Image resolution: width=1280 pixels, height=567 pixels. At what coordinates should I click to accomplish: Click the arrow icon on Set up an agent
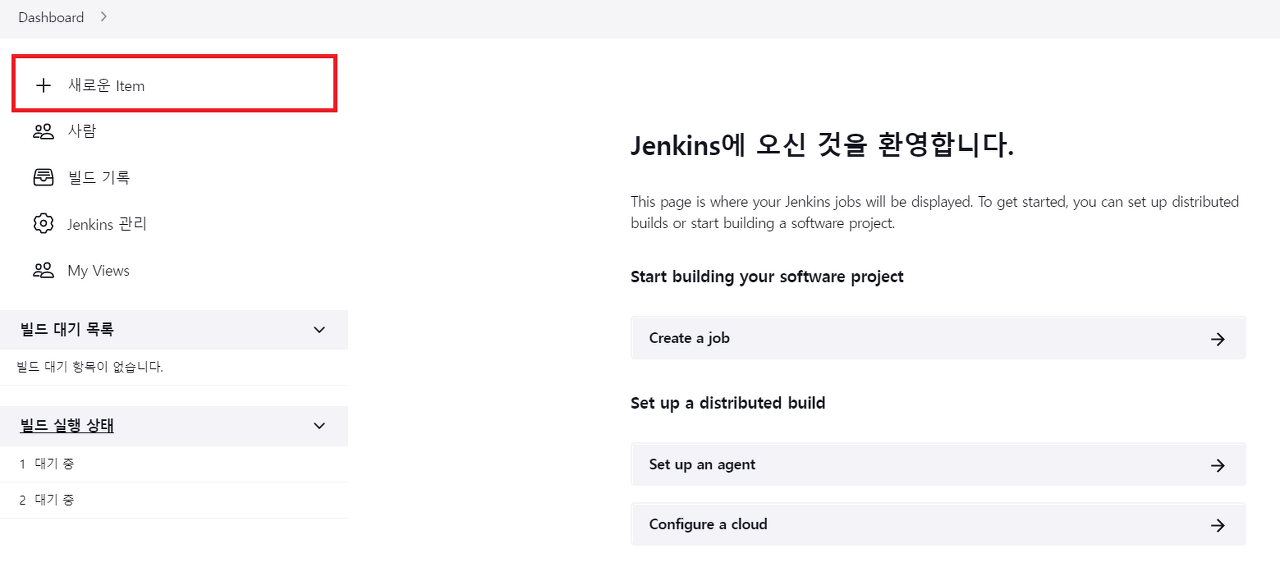click(x=1217, y=465)
